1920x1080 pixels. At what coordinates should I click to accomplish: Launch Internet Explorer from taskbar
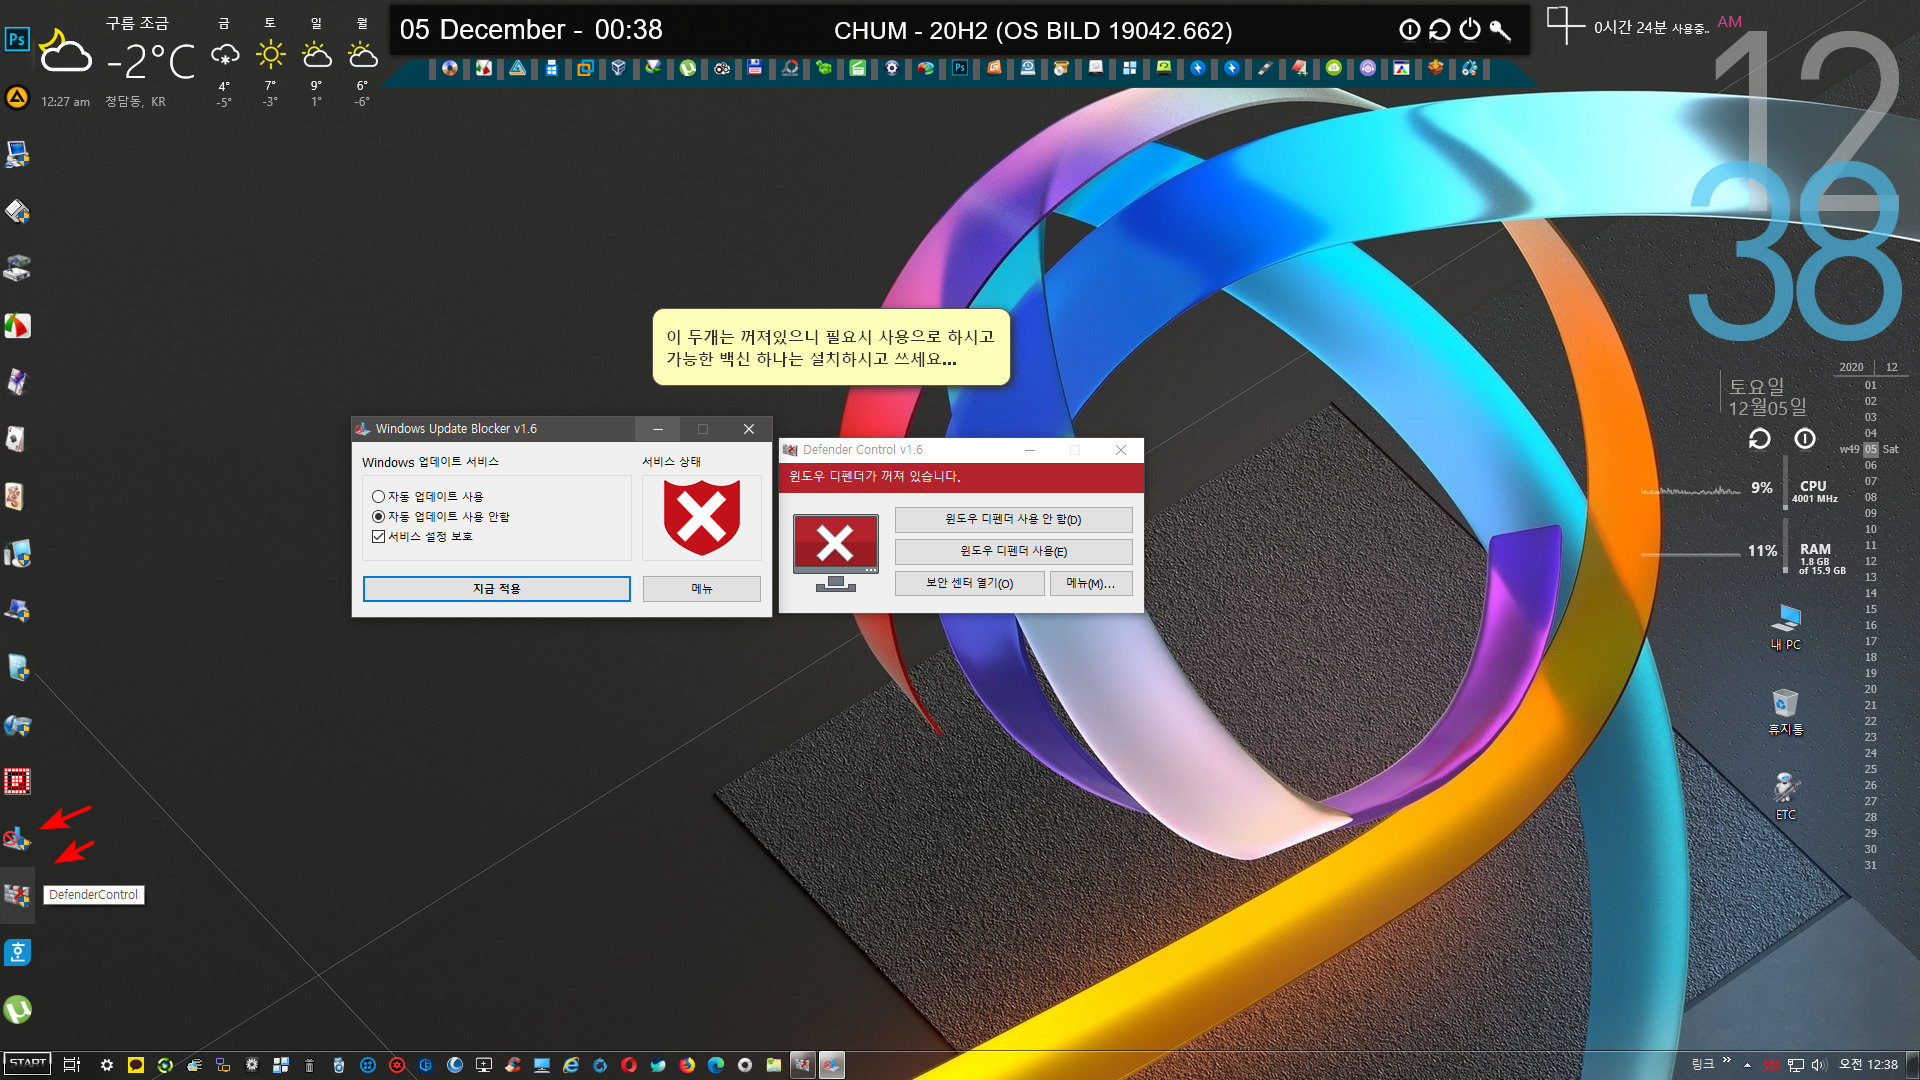tap(571, 1065)
